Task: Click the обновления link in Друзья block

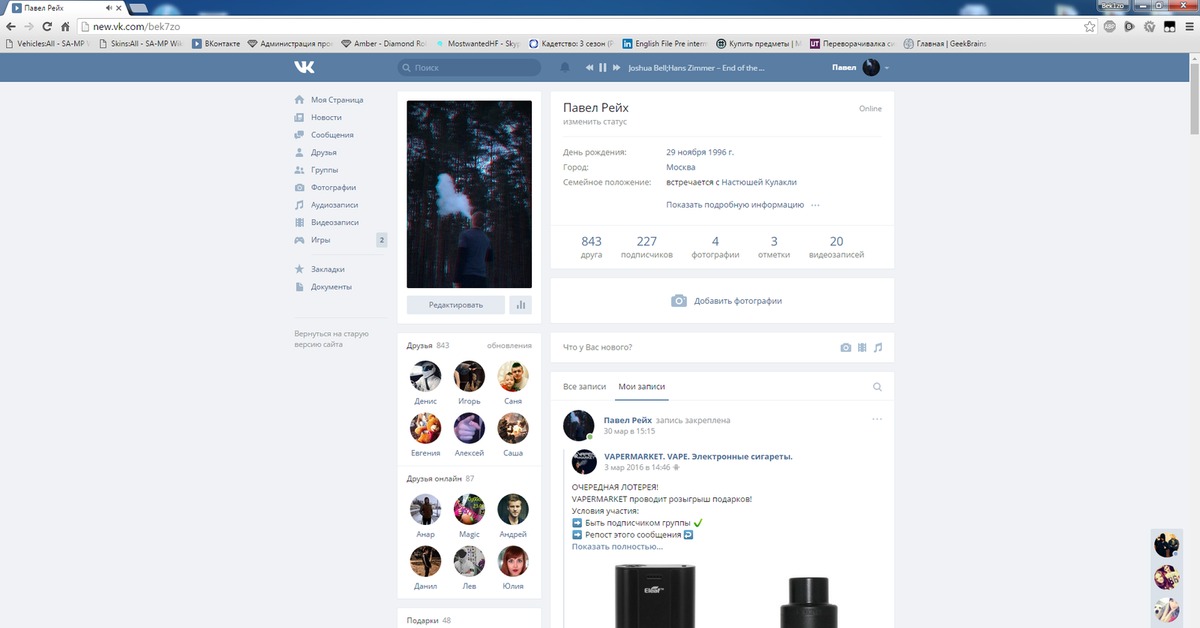Action: 509,346
